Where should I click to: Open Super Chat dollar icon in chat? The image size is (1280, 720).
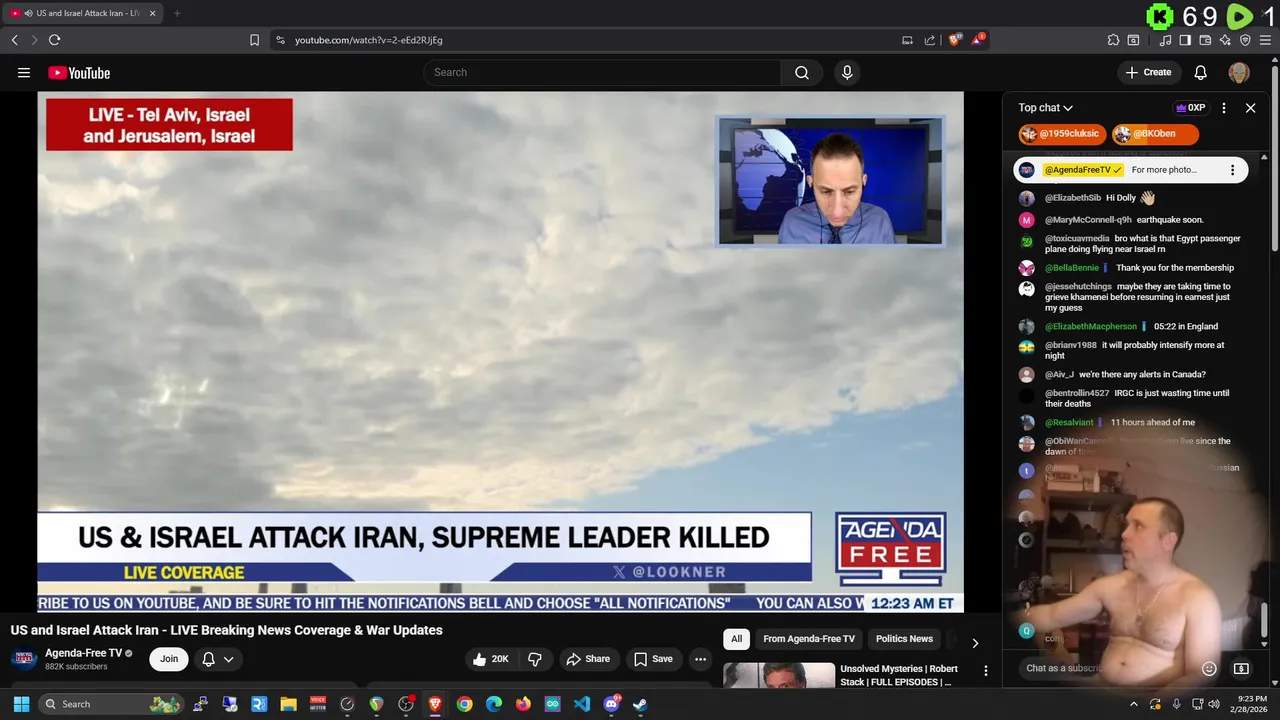1241,669
